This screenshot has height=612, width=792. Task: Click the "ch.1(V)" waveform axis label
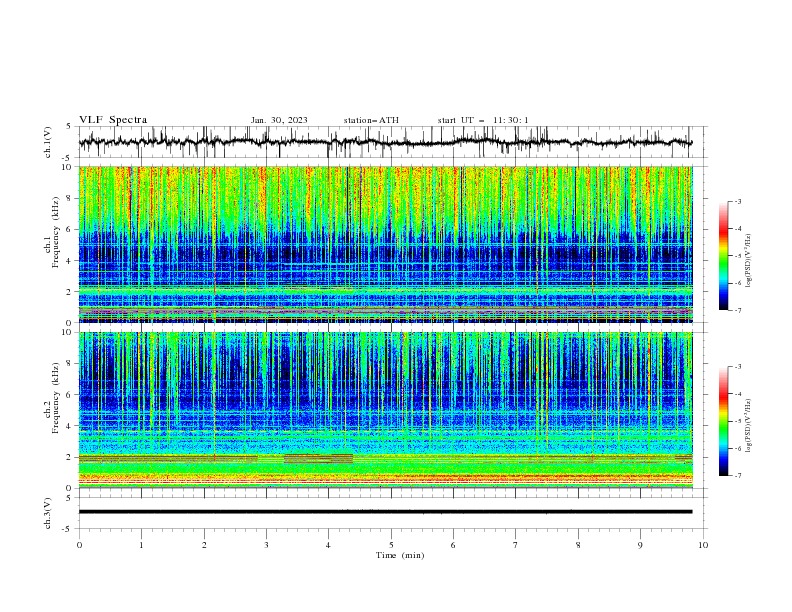[x=48, y=142]
